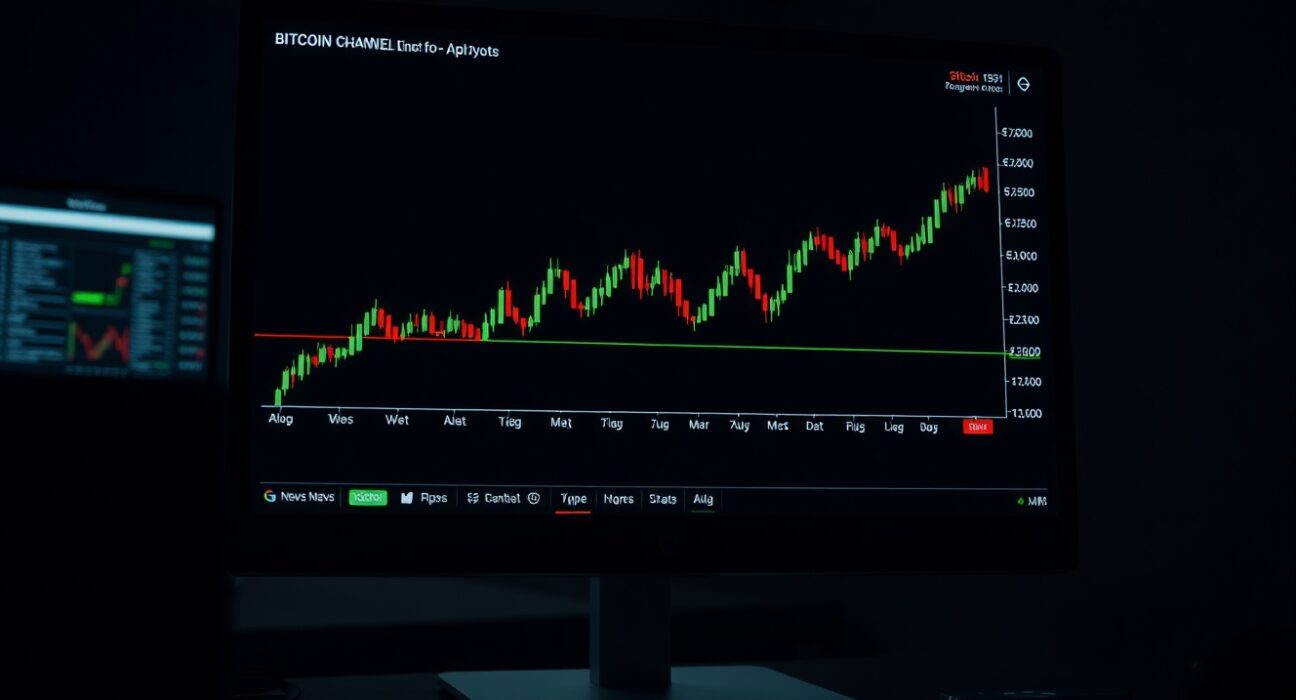The width and height of the screenshot is (1296, 700).
Task: Click the red button on the time axis
Action: coord(978,426)
